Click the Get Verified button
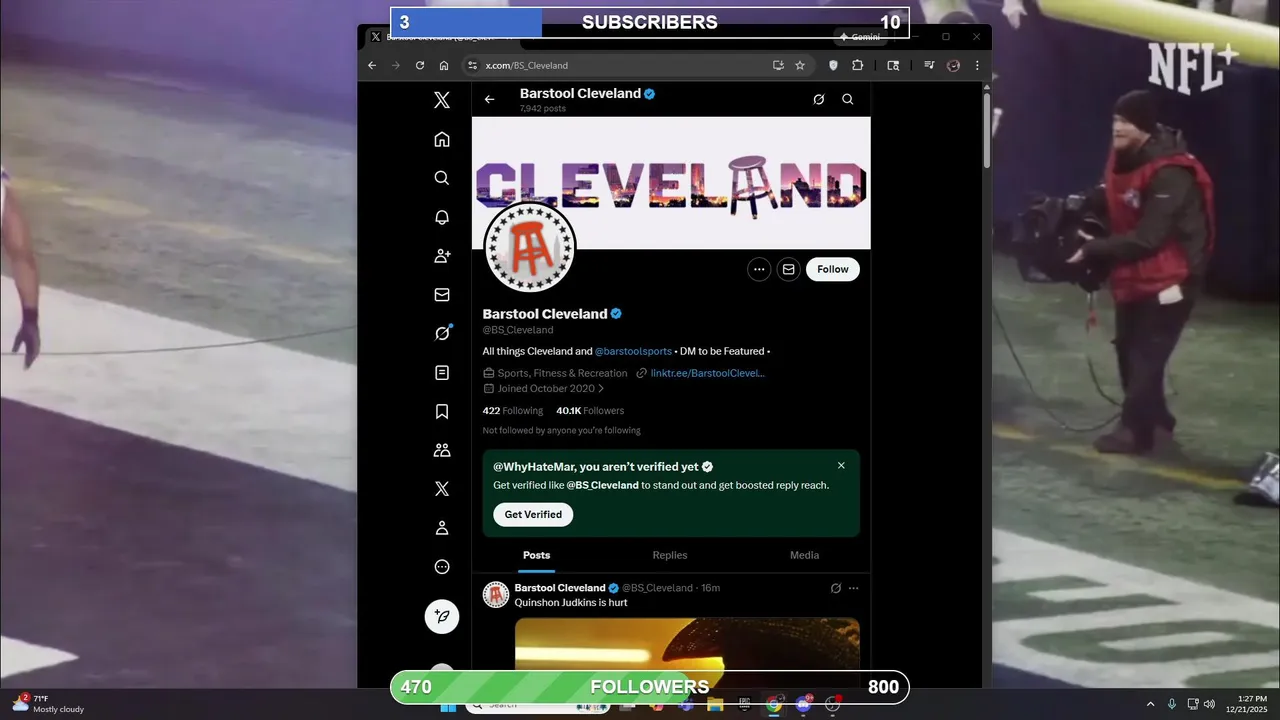 (533, 514)
